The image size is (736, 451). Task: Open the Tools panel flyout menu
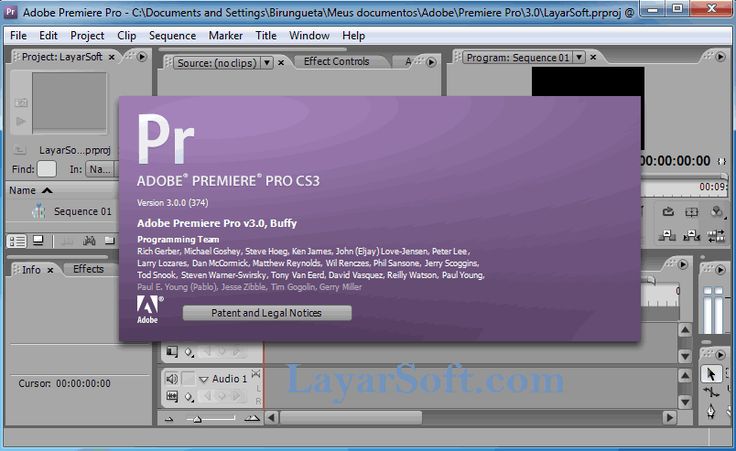pos(720,354)
